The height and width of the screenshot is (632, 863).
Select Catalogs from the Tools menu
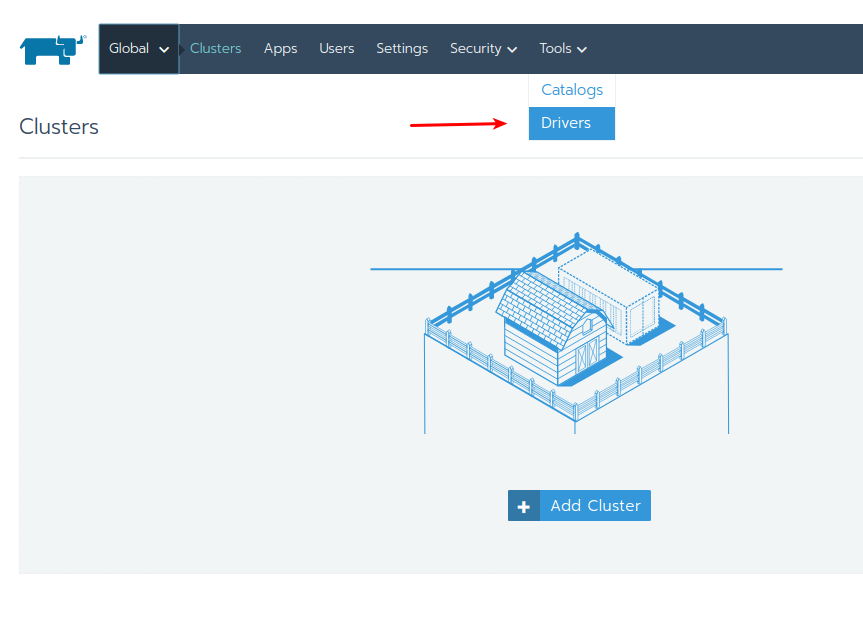[571, 89]
